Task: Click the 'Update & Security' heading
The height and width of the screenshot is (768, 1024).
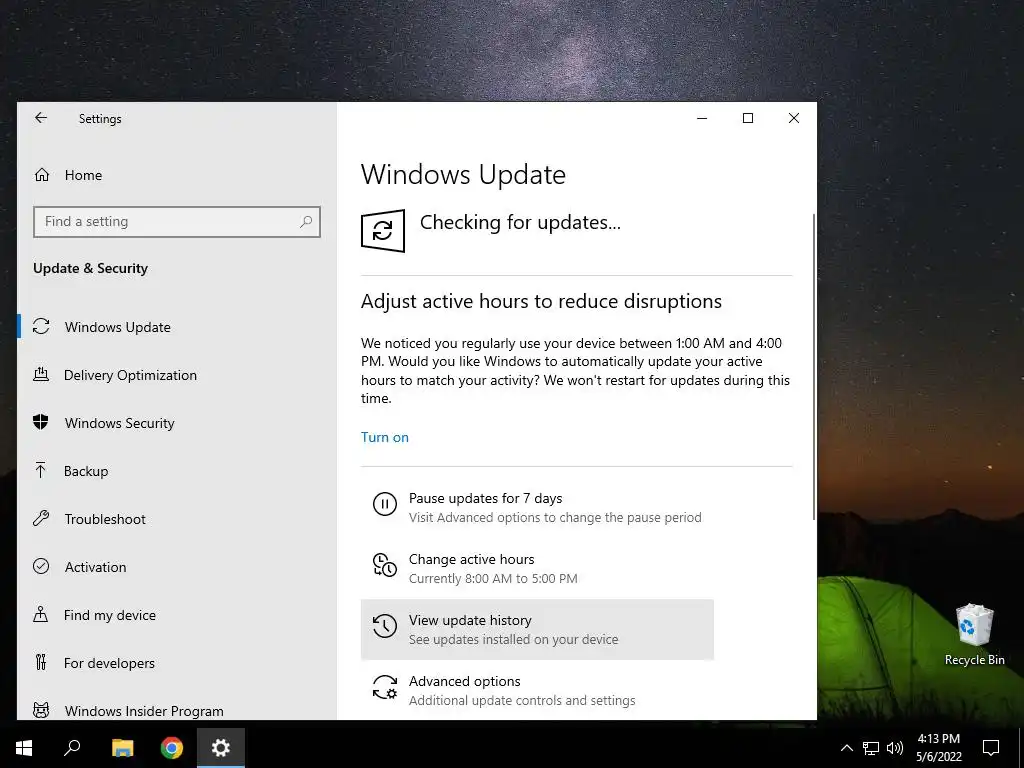Action: point(90,268)
